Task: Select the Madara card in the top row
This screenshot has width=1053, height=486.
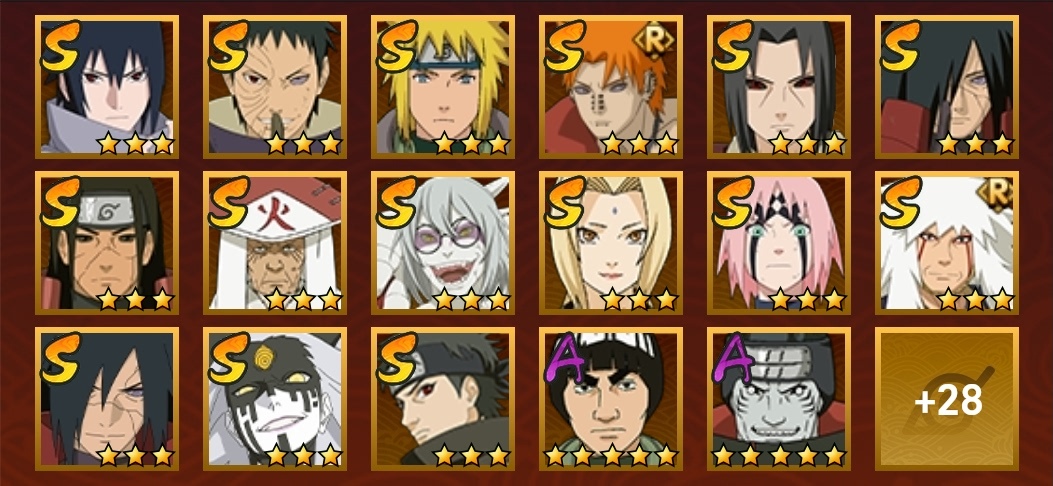Action: click(x=946, y=87)
